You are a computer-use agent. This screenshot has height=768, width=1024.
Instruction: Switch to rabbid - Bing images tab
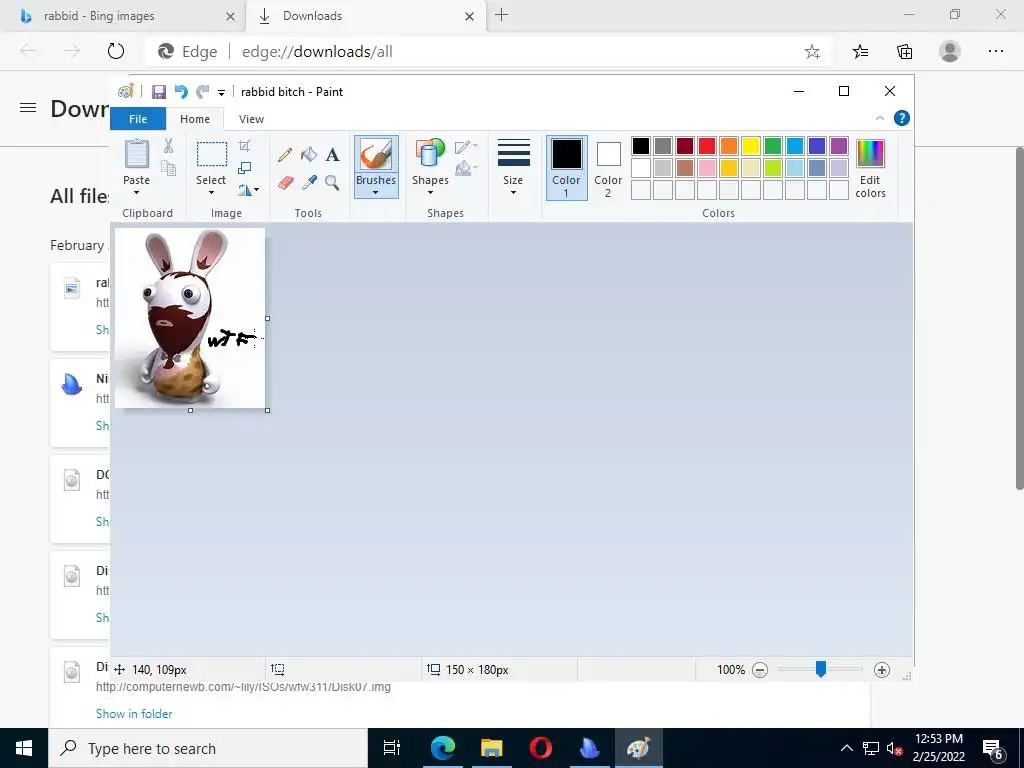123,16
